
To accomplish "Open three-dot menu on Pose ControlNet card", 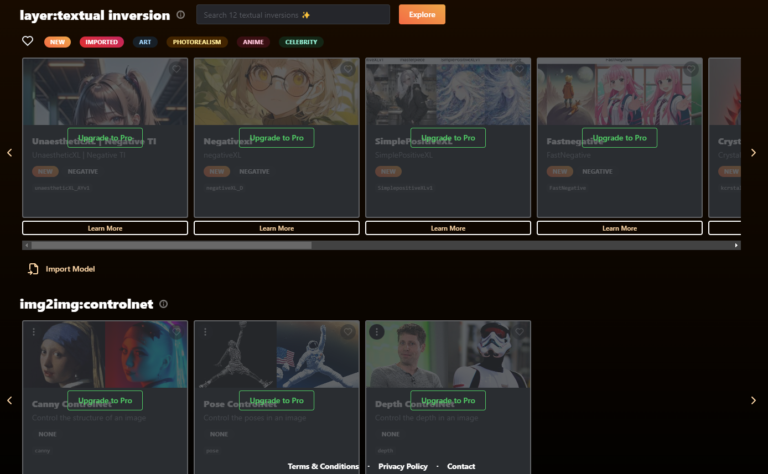I will point(204,332).
